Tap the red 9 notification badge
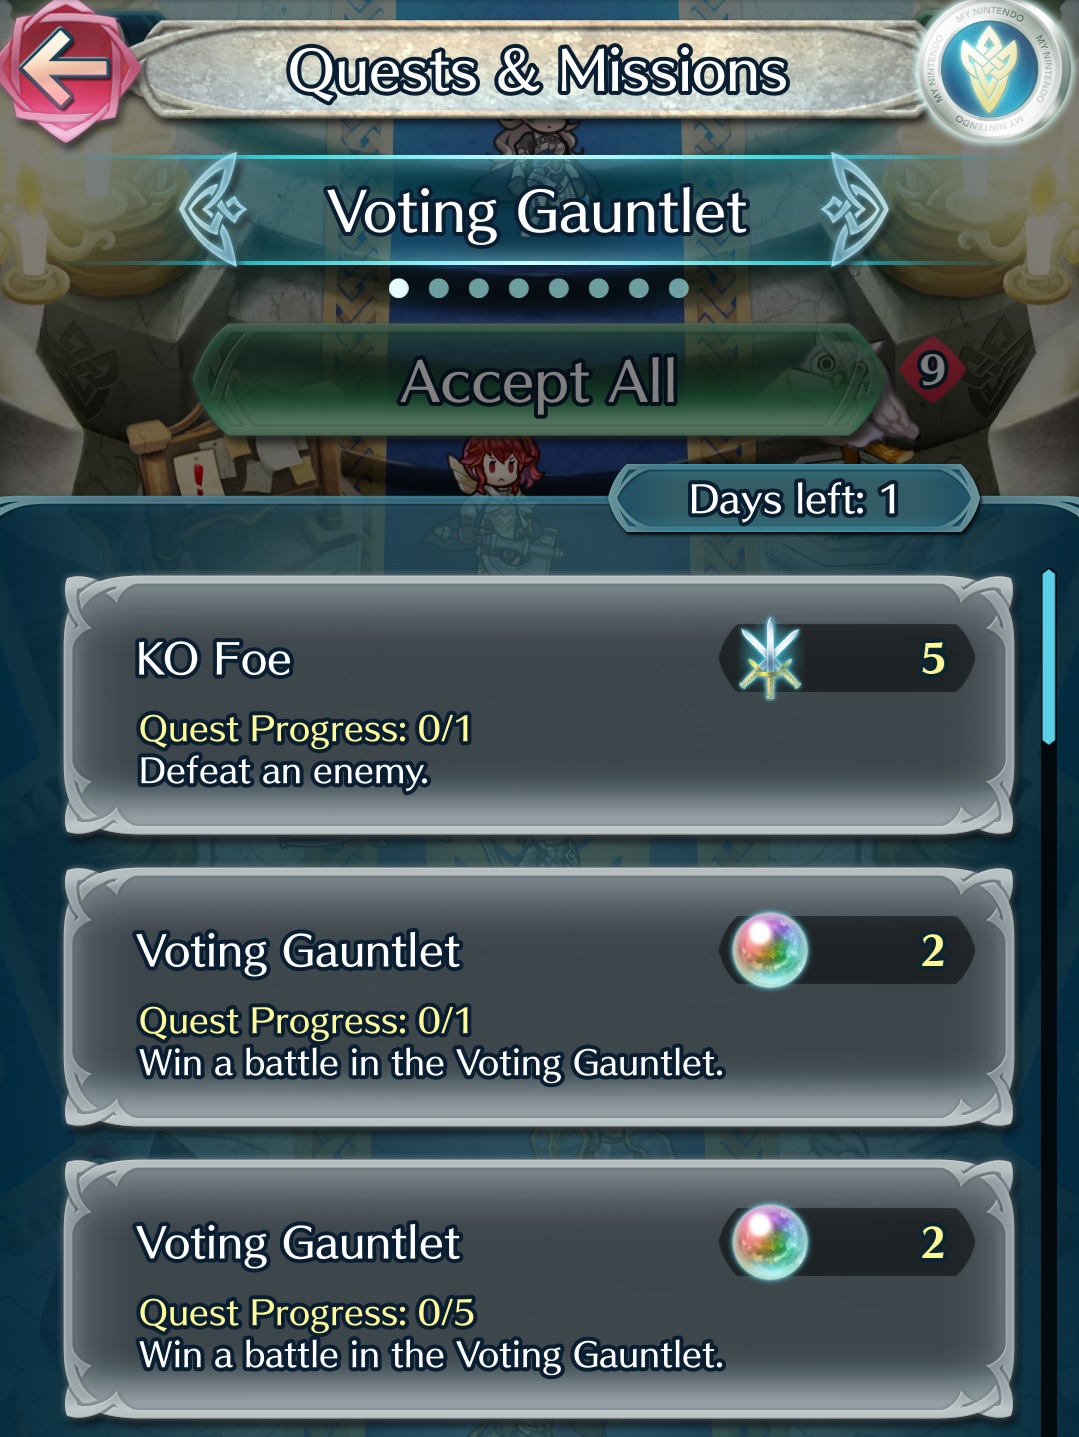Viewport: 1079px width, 1437px height. pos(932,370)
